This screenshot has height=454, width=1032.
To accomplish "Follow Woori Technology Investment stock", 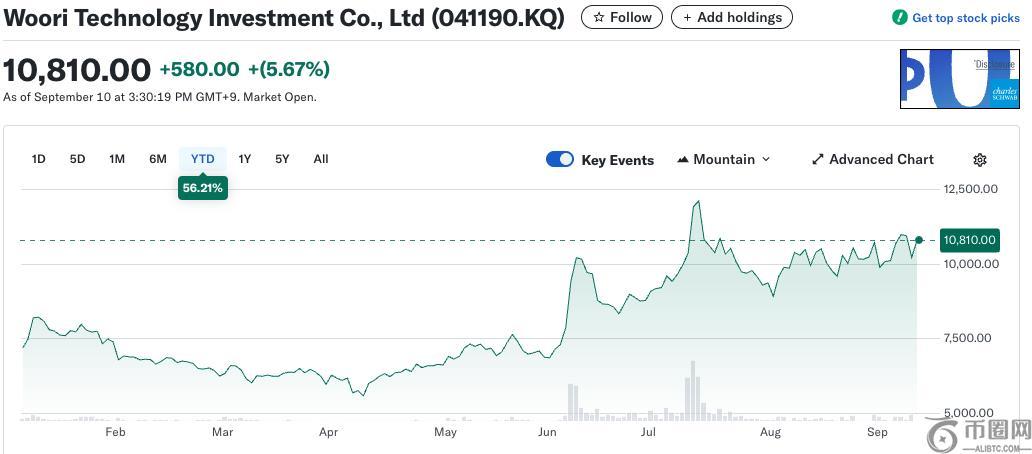I will [622, 17].
